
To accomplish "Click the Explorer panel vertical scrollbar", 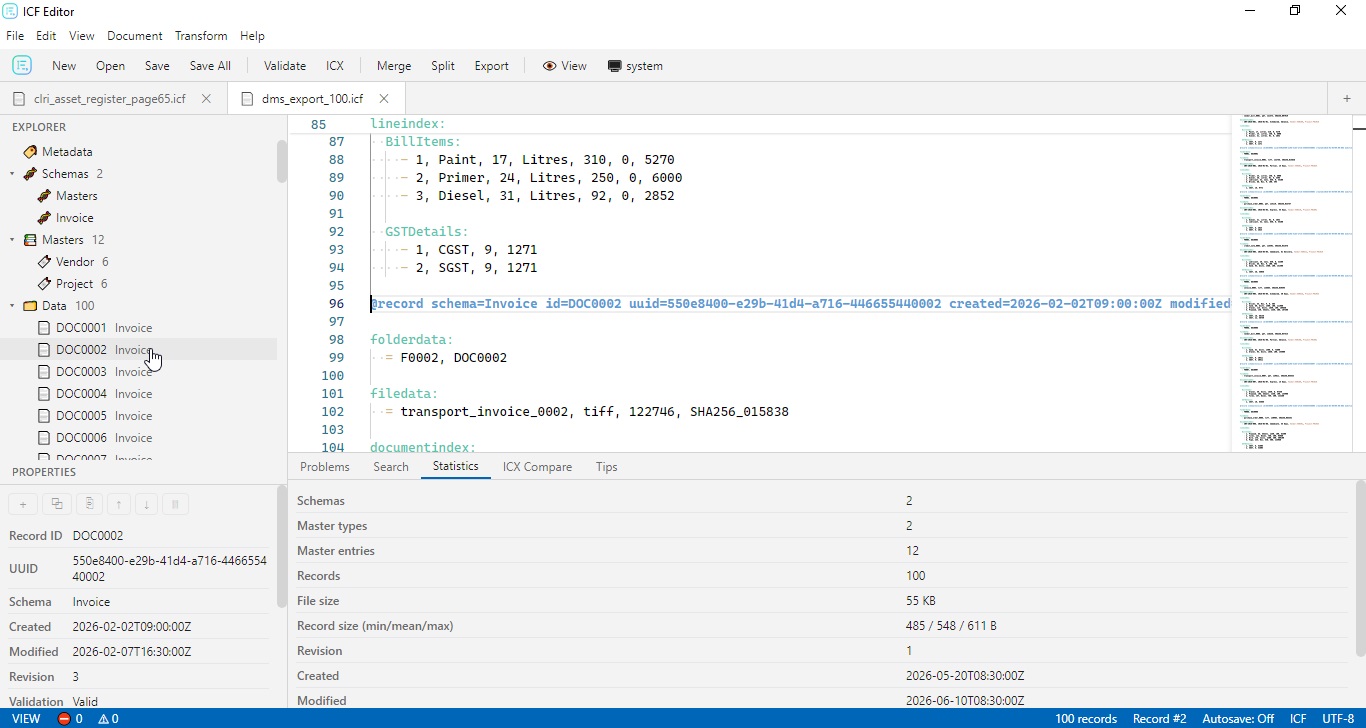I will [282, 160].
